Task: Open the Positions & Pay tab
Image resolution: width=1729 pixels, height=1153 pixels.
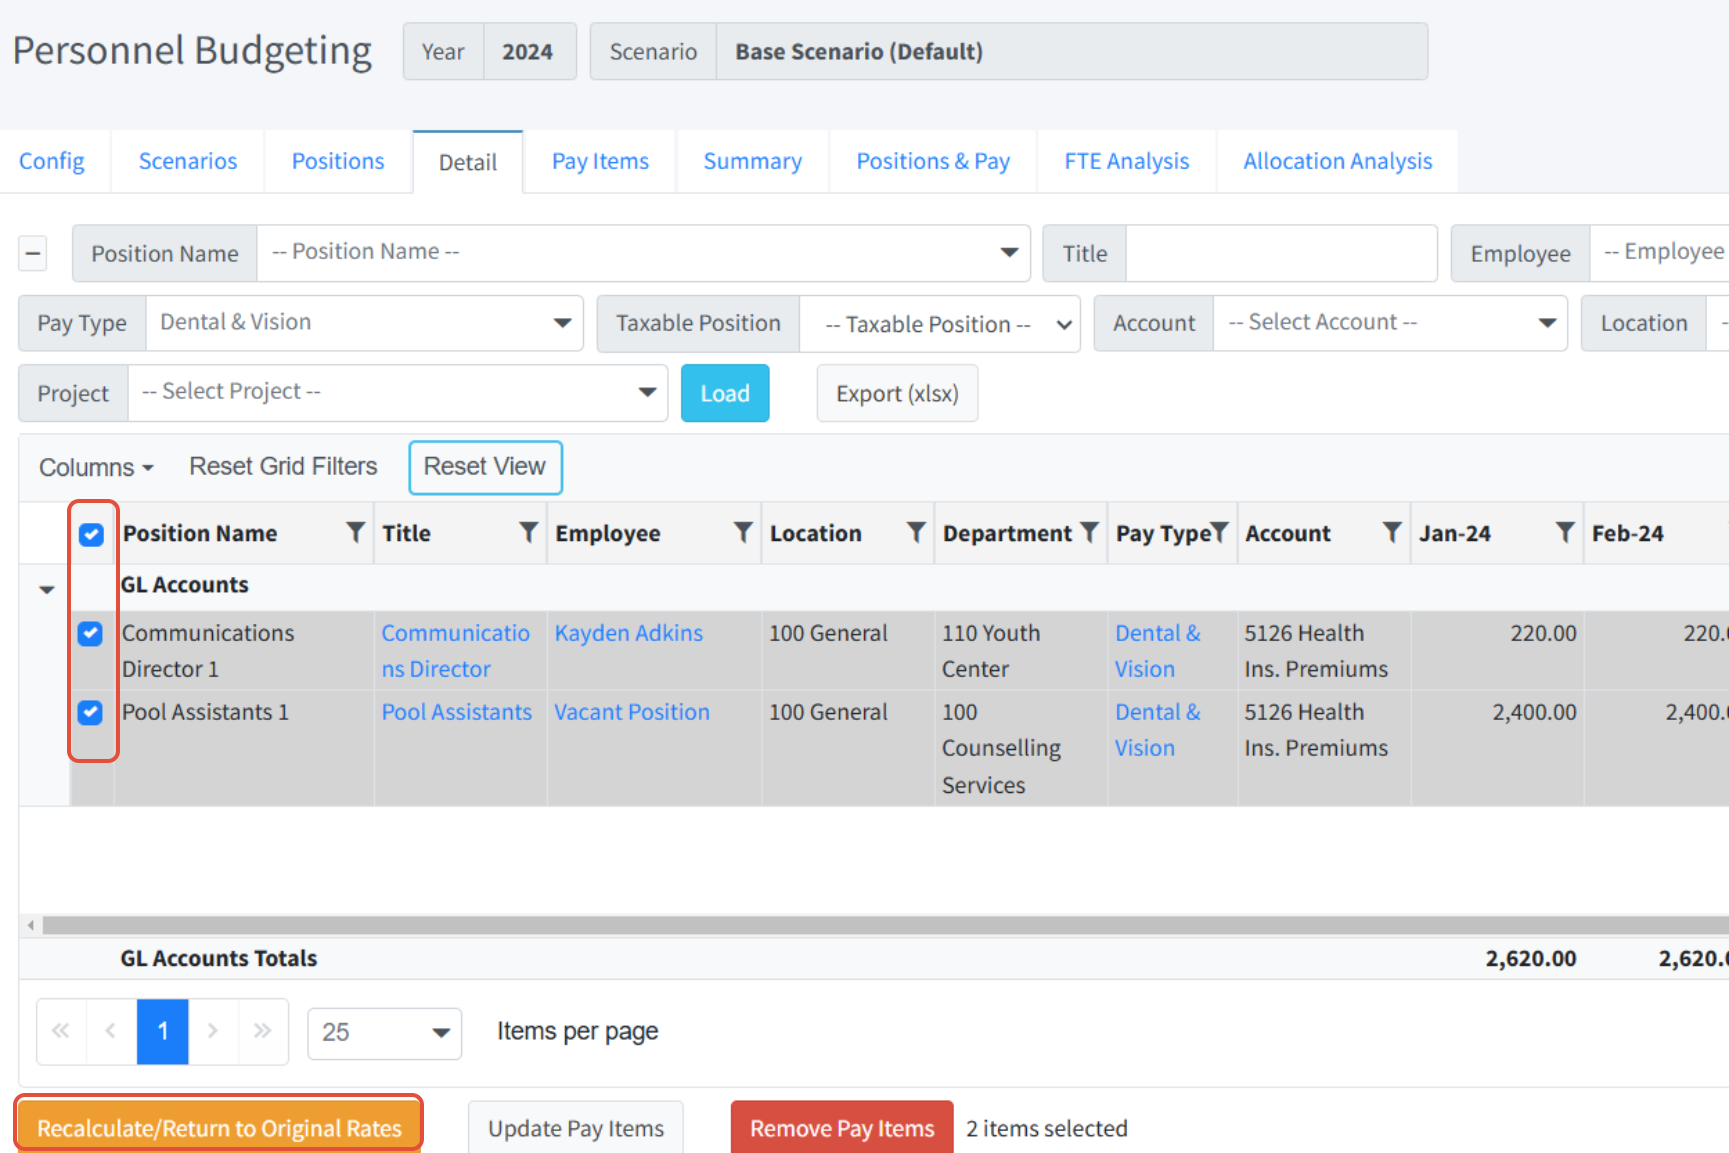Action: [933, 161]
